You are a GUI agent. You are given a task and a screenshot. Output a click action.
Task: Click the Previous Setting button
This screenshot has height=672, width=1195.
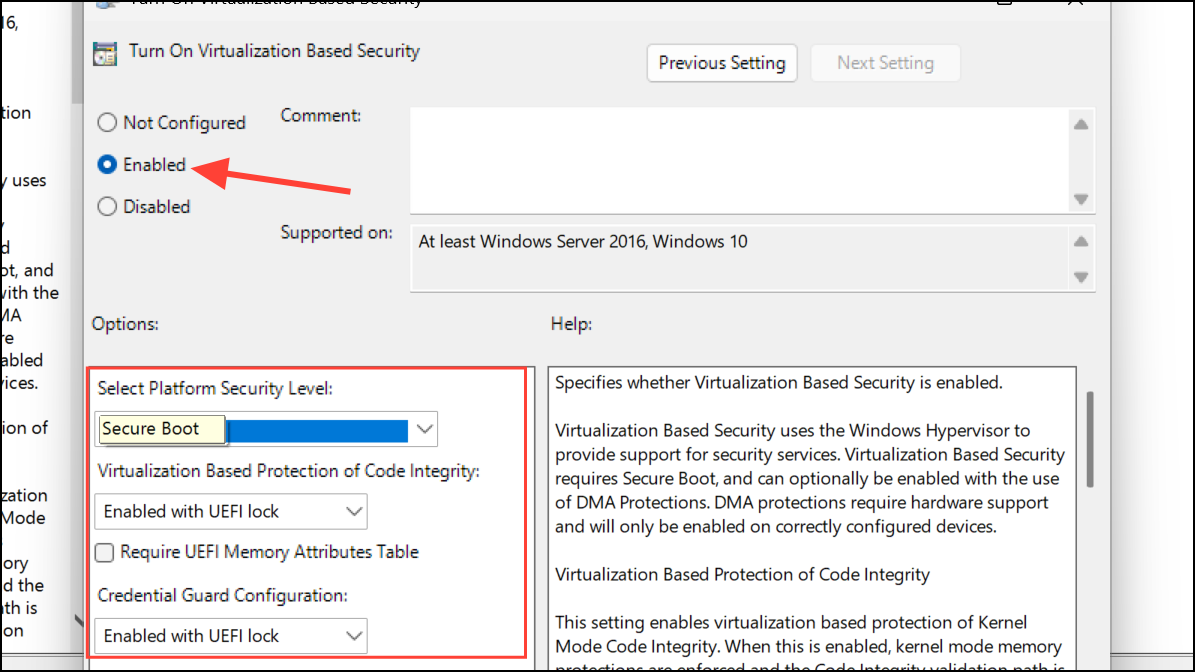722,62
